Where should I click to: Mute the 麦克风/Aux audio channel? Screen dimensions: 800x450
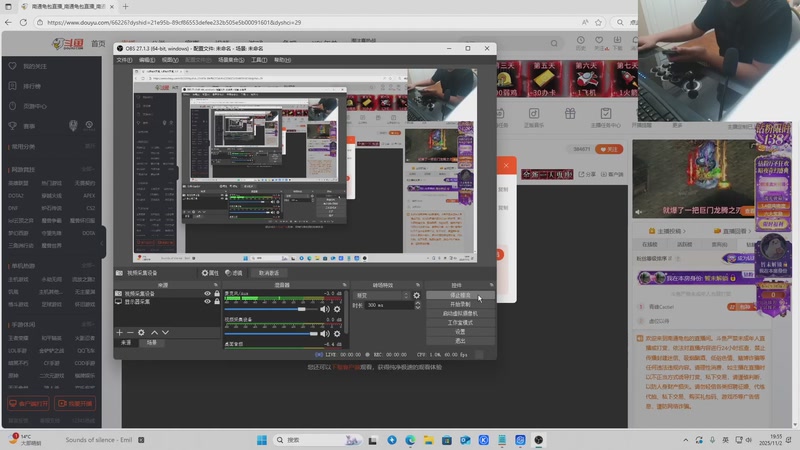324,309
